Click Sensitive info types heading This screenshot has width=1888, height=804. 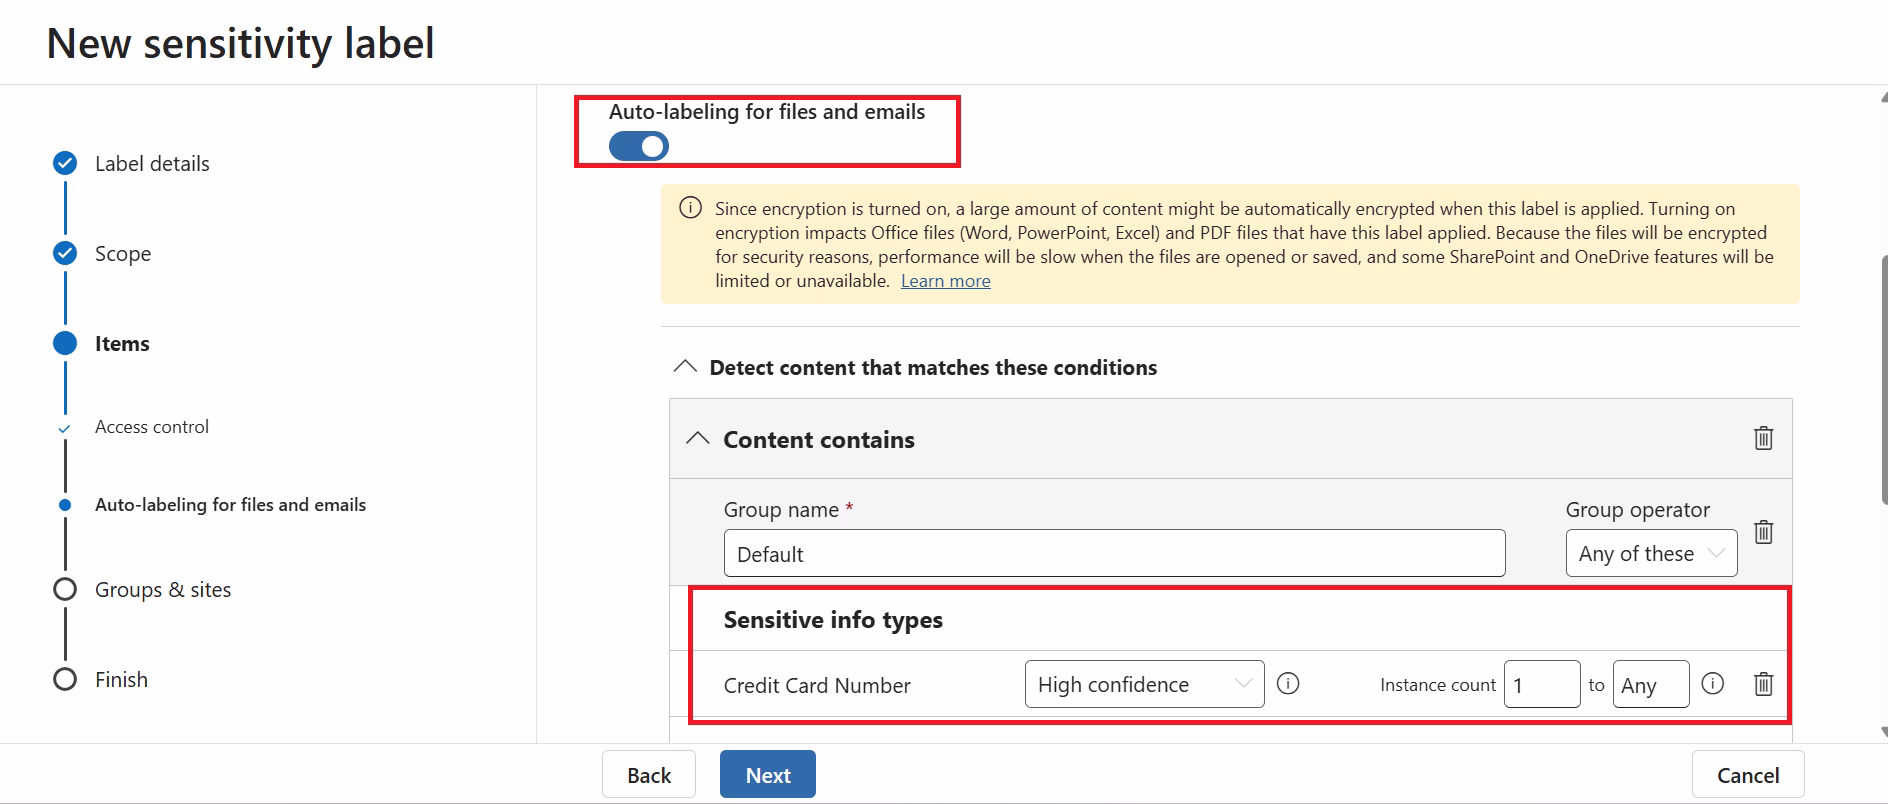(833, 620)
